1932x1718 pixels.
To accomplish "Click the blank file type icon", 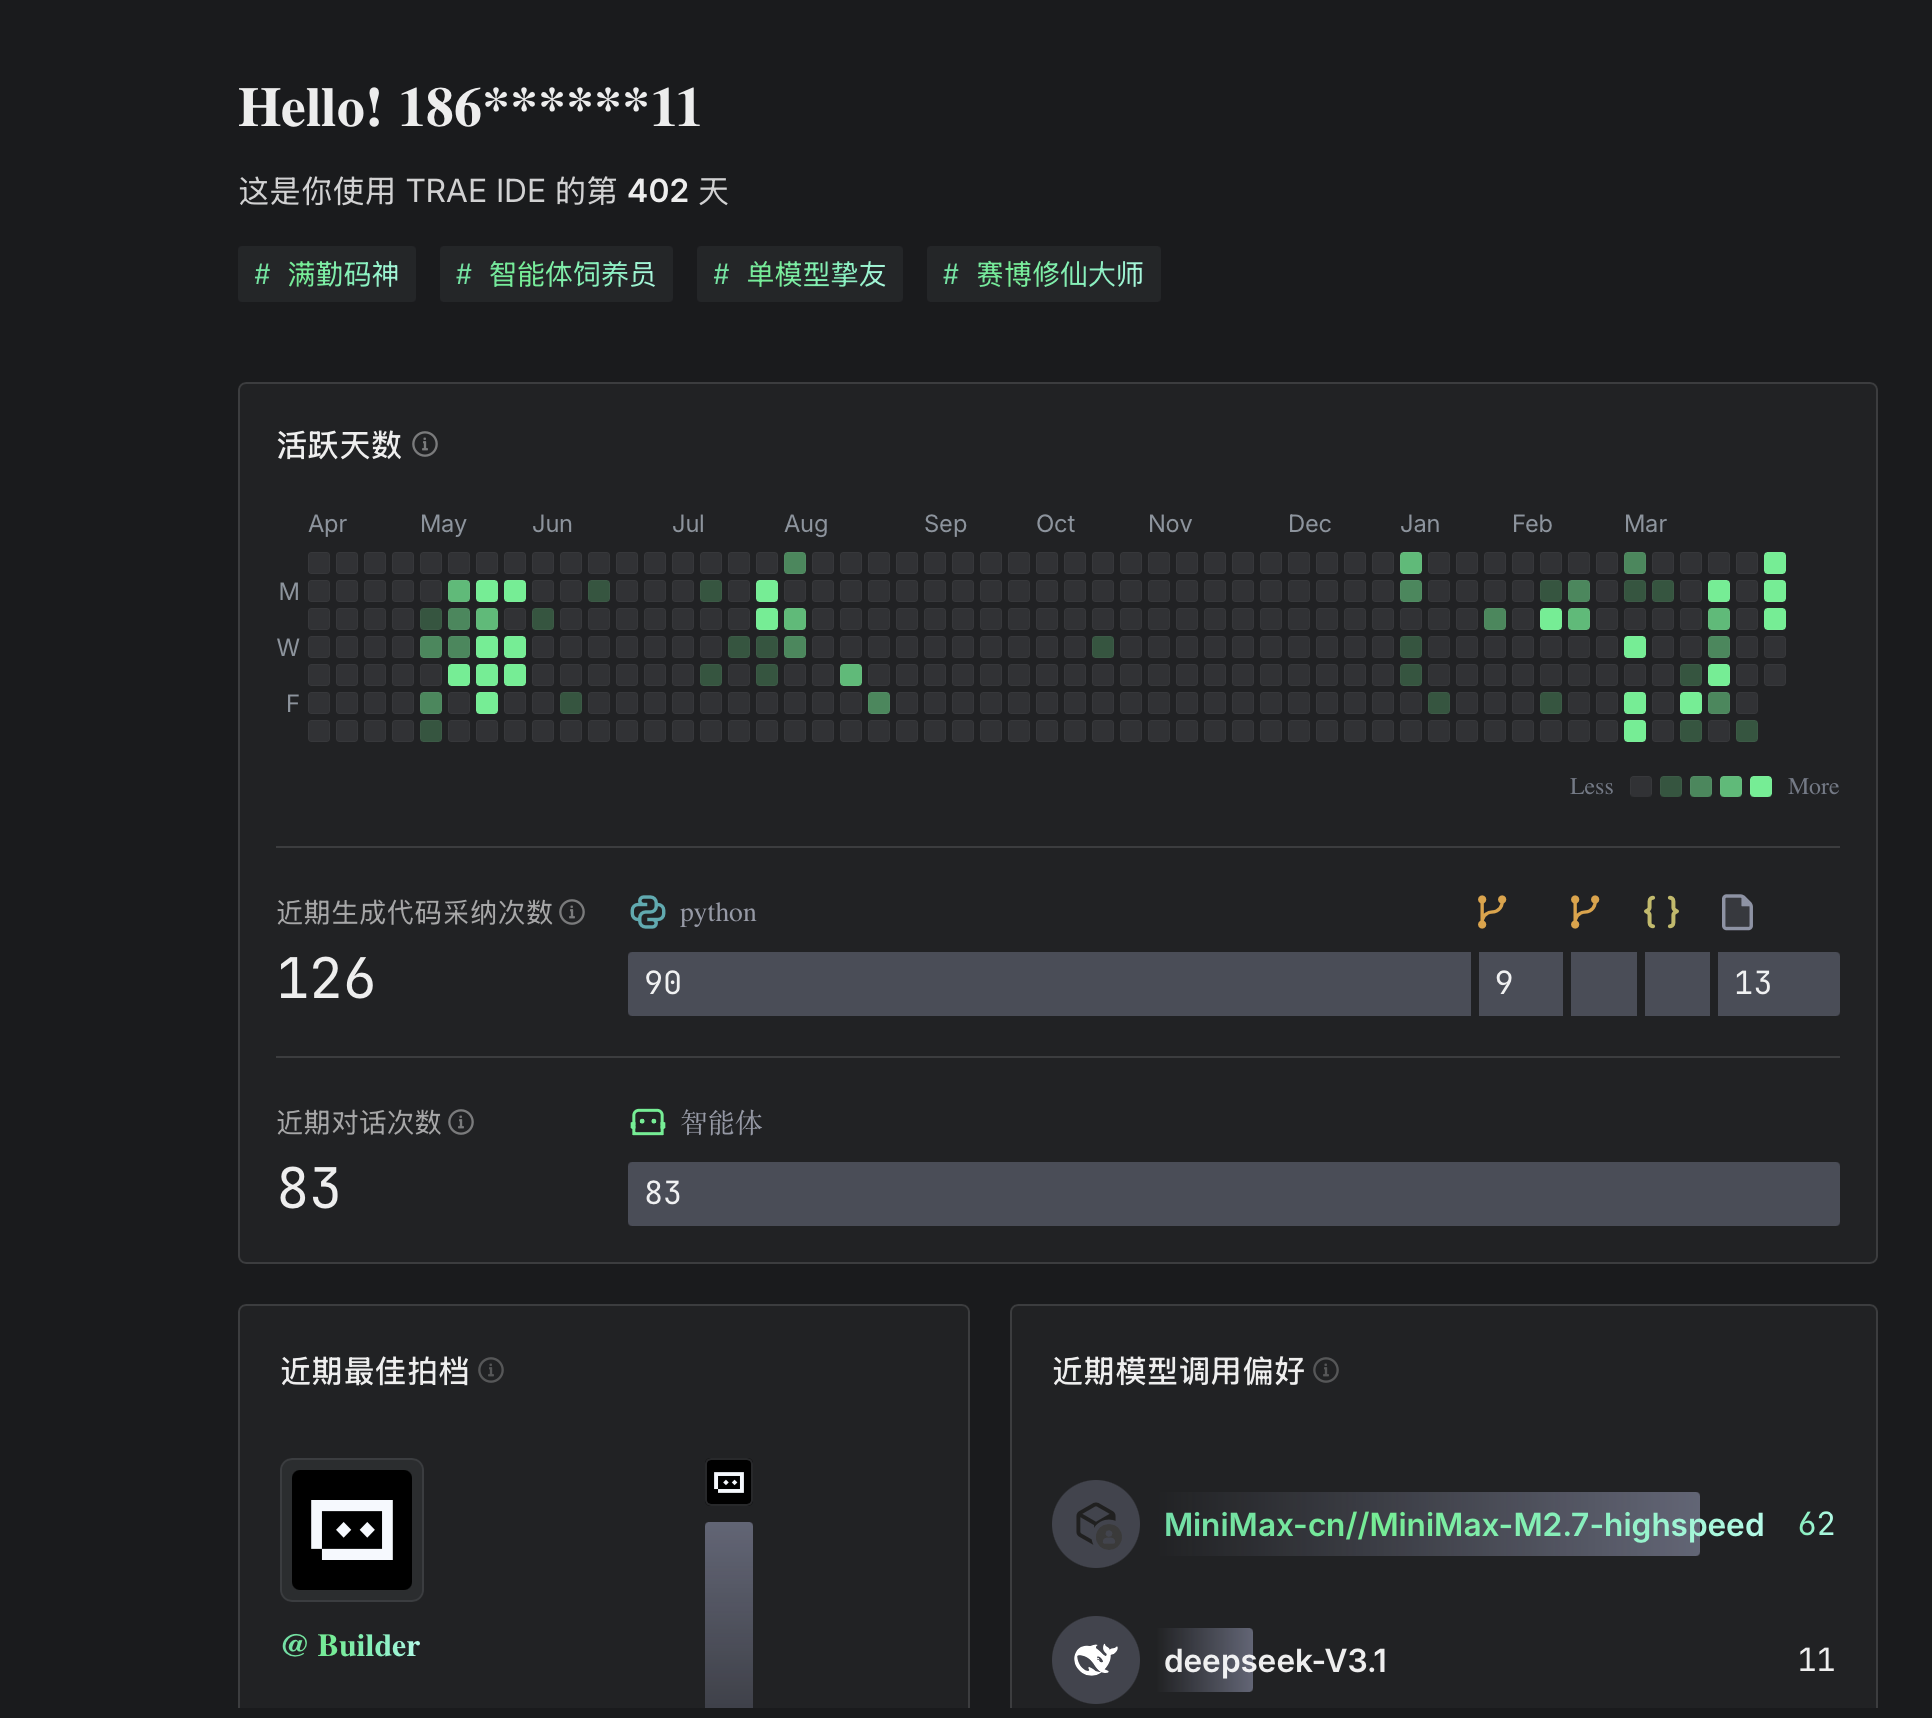I will pyautogui.click(x=1737, y=912).
